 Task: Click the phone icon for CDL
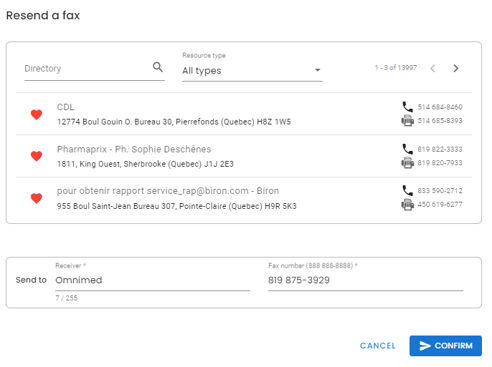(x=407, y=107)
